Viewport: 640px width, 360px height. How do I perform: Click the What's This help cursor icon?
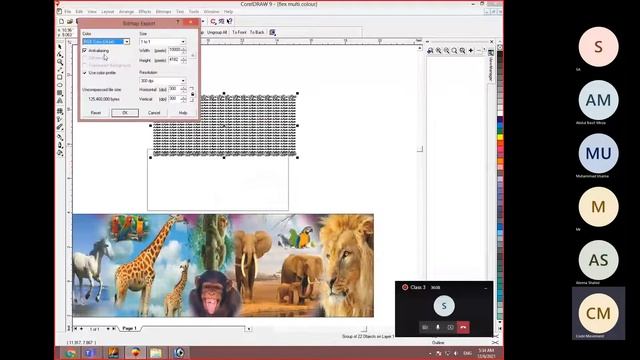click(x=230, y=21)
